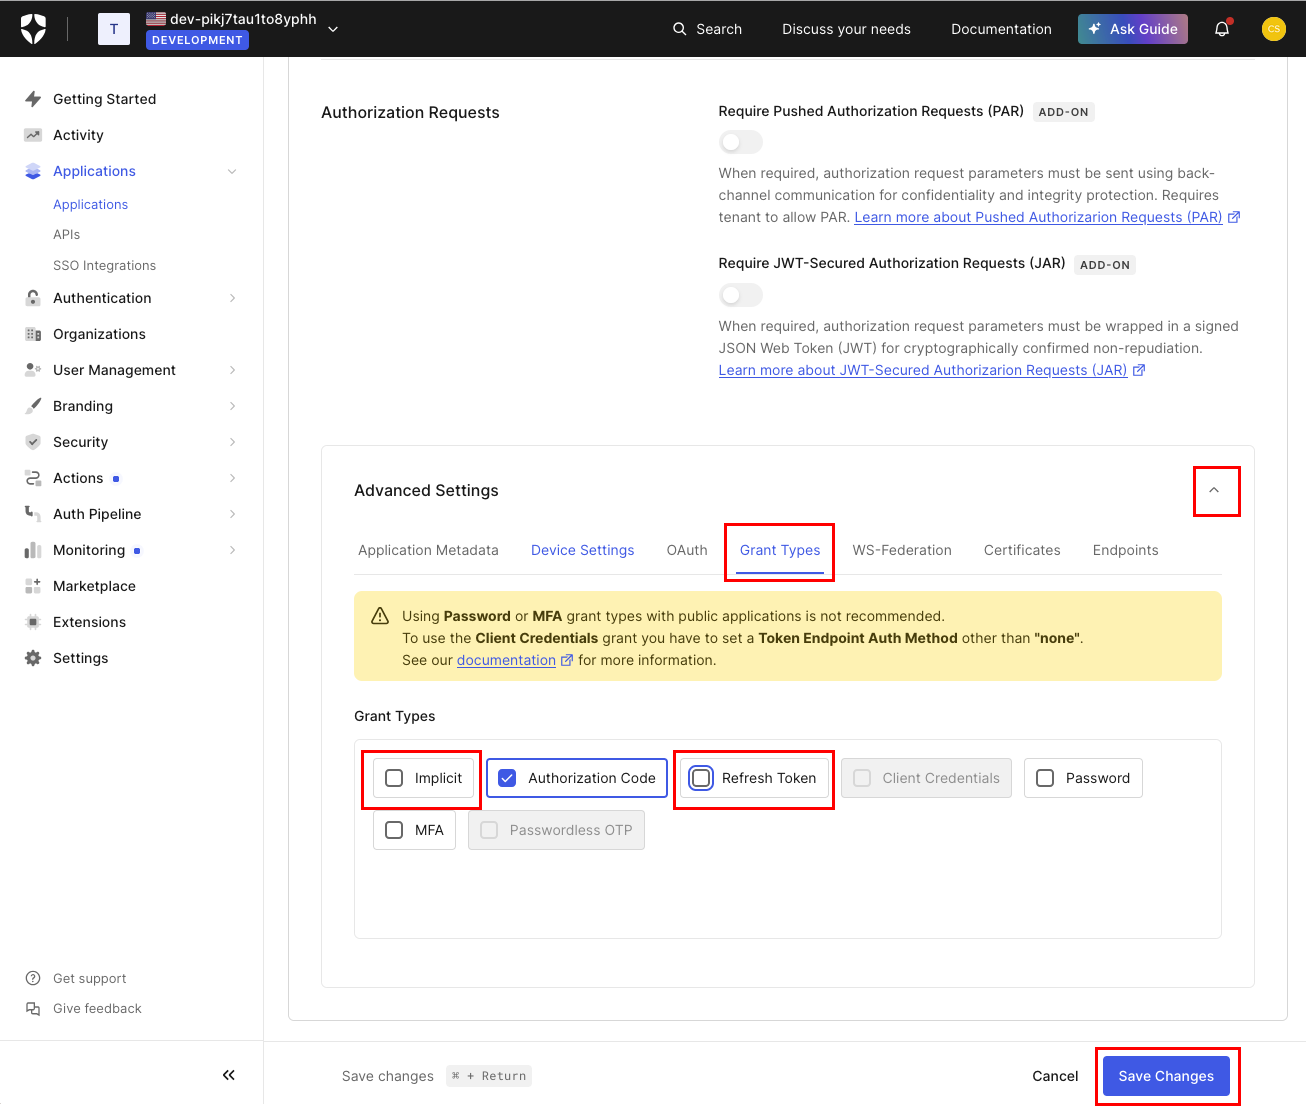Open Settings gear in sidebar
The image size is (1306, 1106).
33,658
